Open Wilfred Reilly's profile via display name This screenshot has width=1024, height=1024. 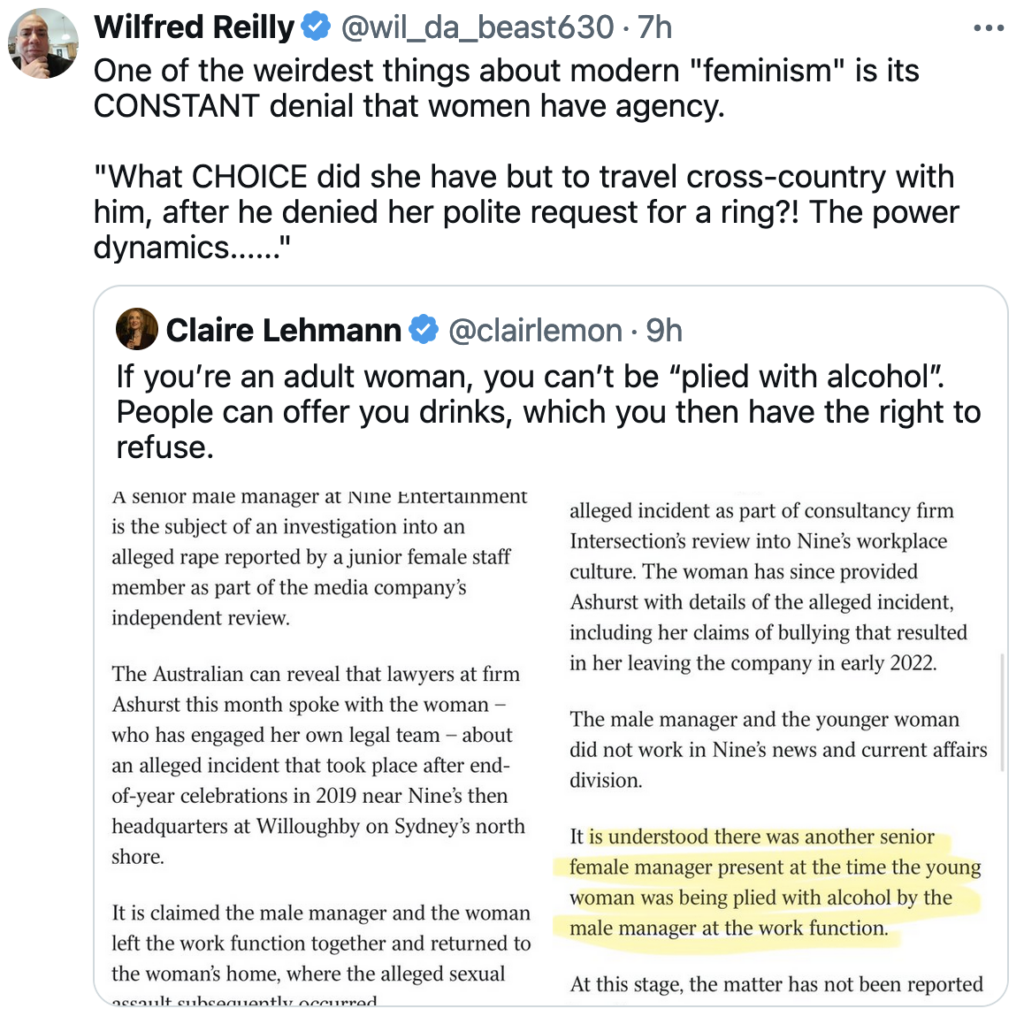coord(194,28)
